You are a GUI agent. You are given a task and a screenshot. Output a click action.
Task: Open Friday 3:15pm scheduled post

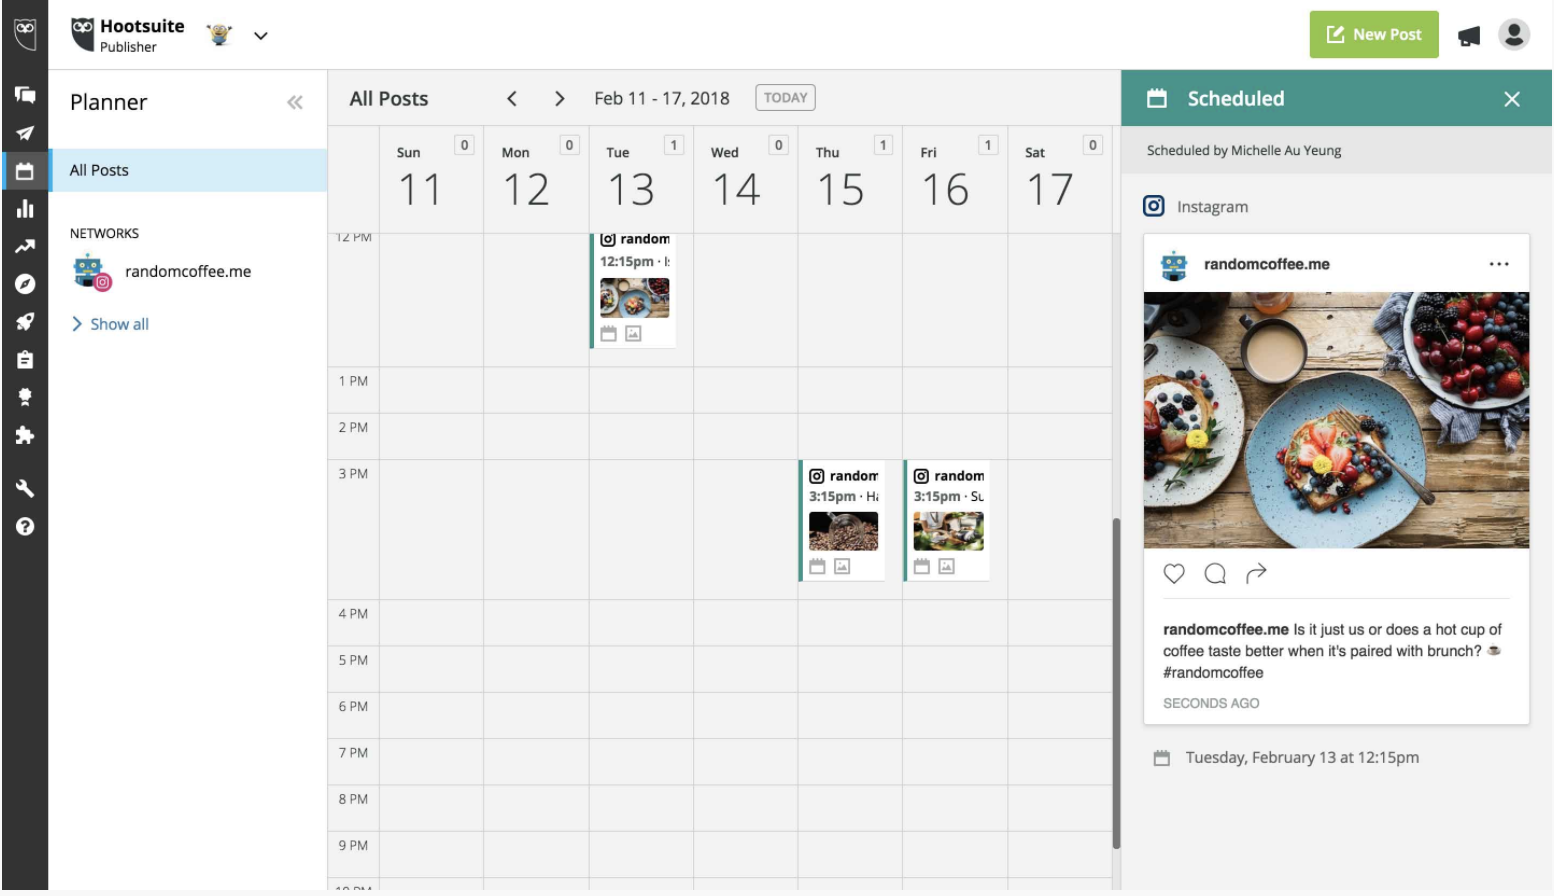pos(948,521)
